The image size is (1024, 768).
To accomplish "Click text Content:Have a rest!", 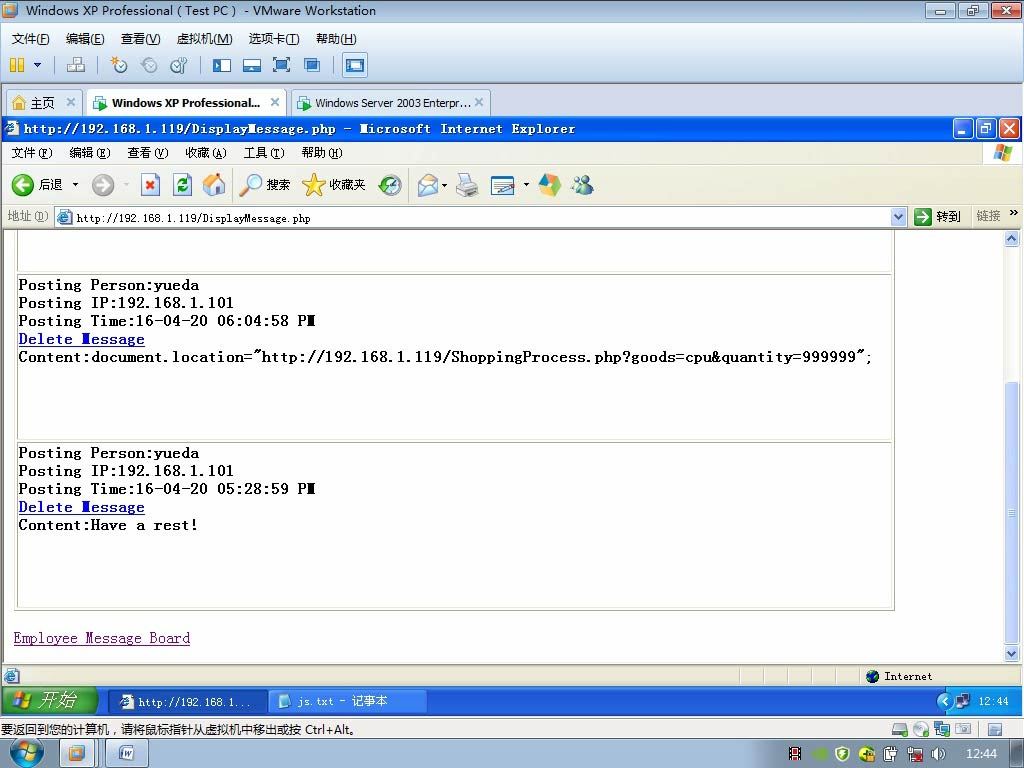I will [108, 525].
